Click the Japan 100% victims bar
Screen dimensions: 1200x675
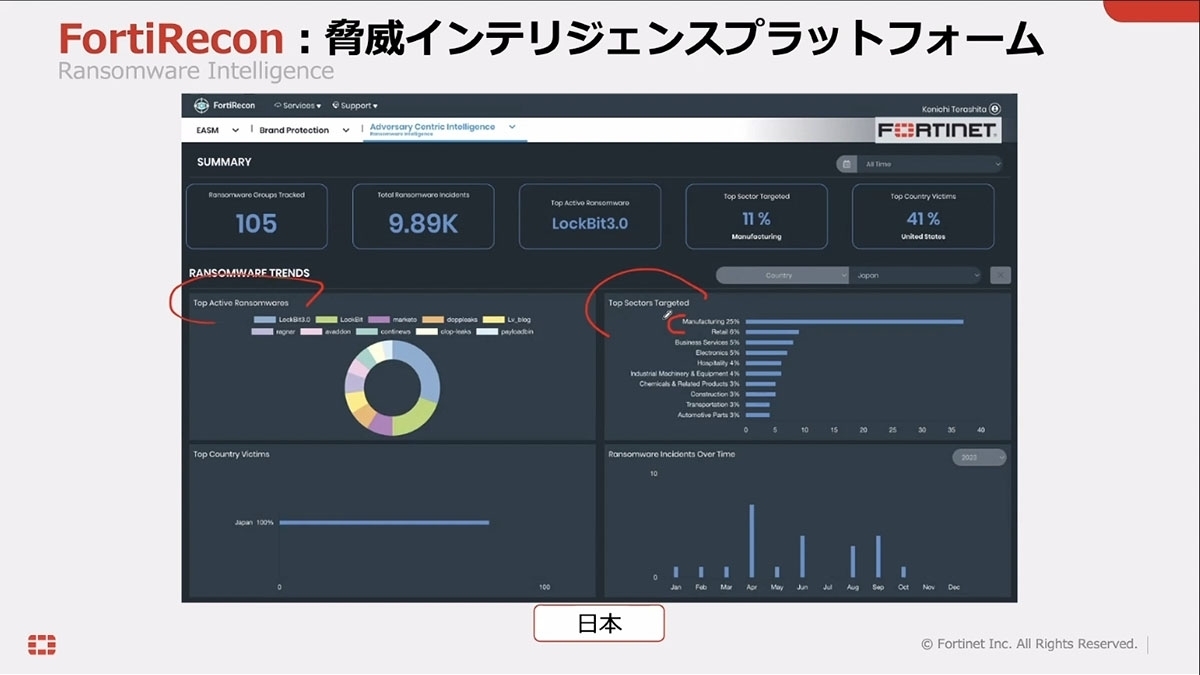(x=384, y=522)
